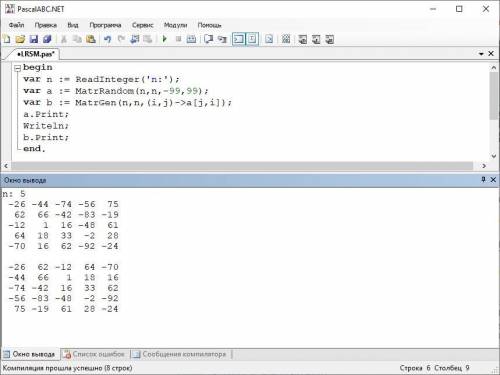The height and width of the screenshot is (375, 500).
Task: Click the end. keyword in the editor
Action: click(x=34, y=149)
